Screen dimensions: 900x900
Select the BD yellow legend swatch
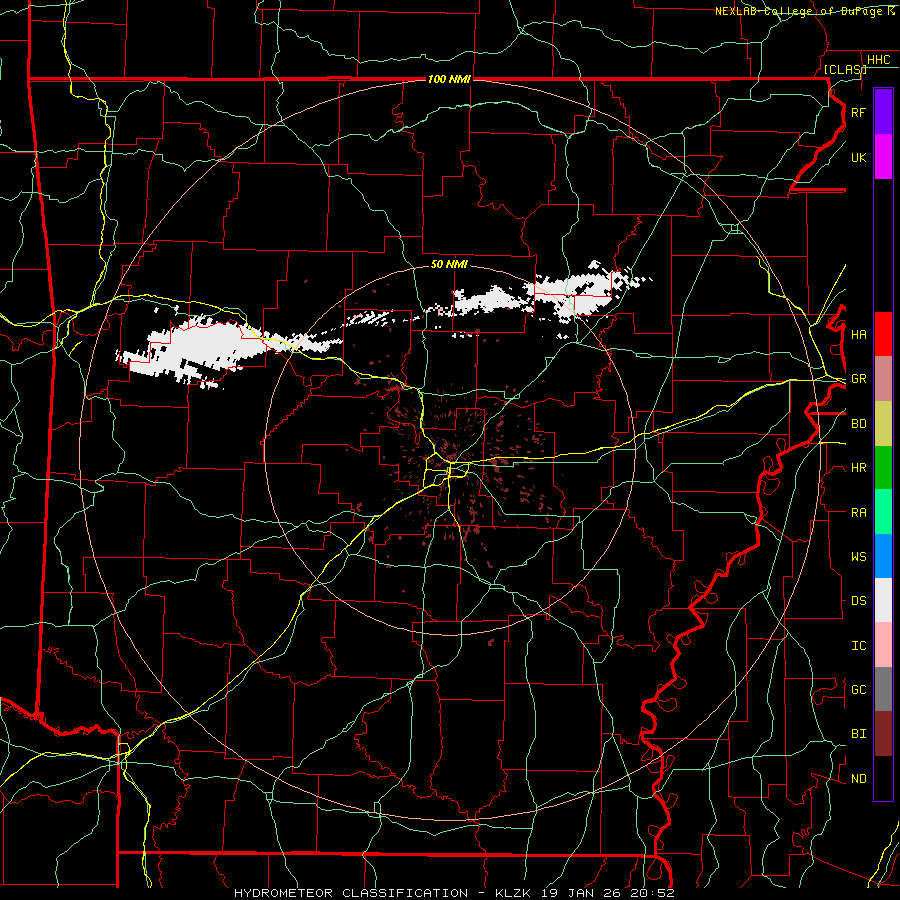click(x=883, y=423)
